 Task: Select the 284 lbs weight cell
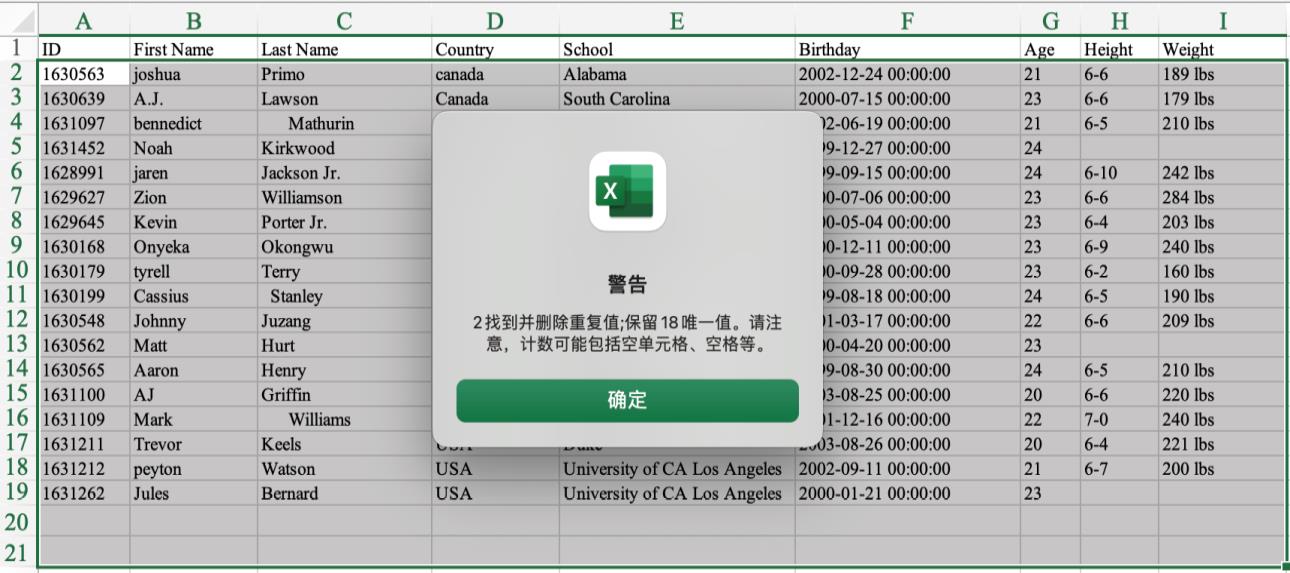1222,198
